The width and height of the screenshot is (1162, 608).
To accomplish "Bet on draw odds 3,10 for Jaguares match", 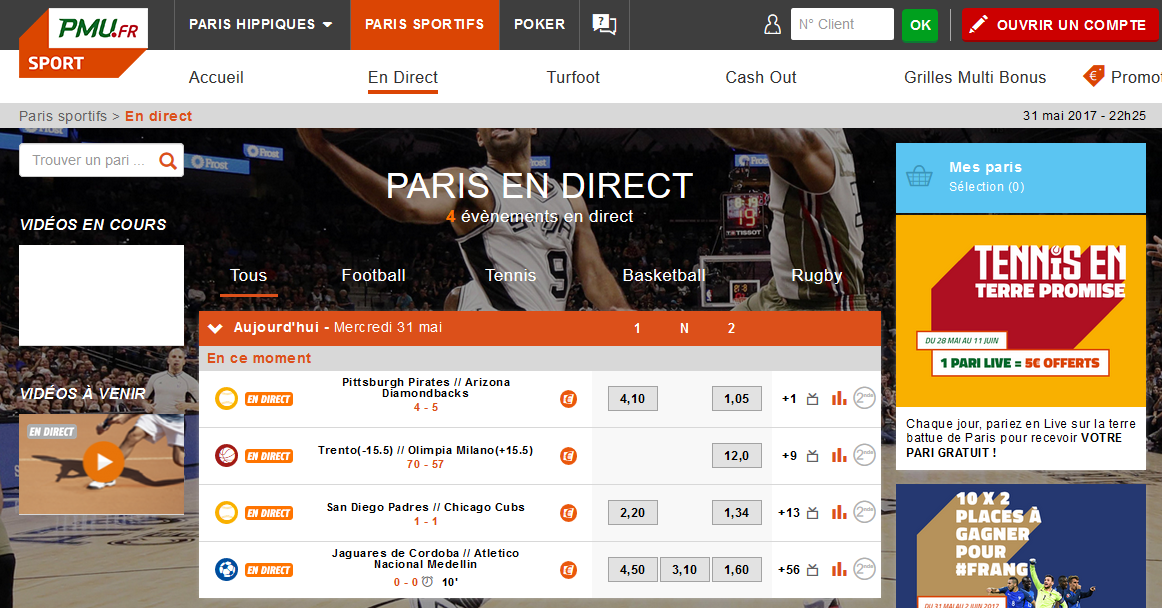I will tap(685, 570).
